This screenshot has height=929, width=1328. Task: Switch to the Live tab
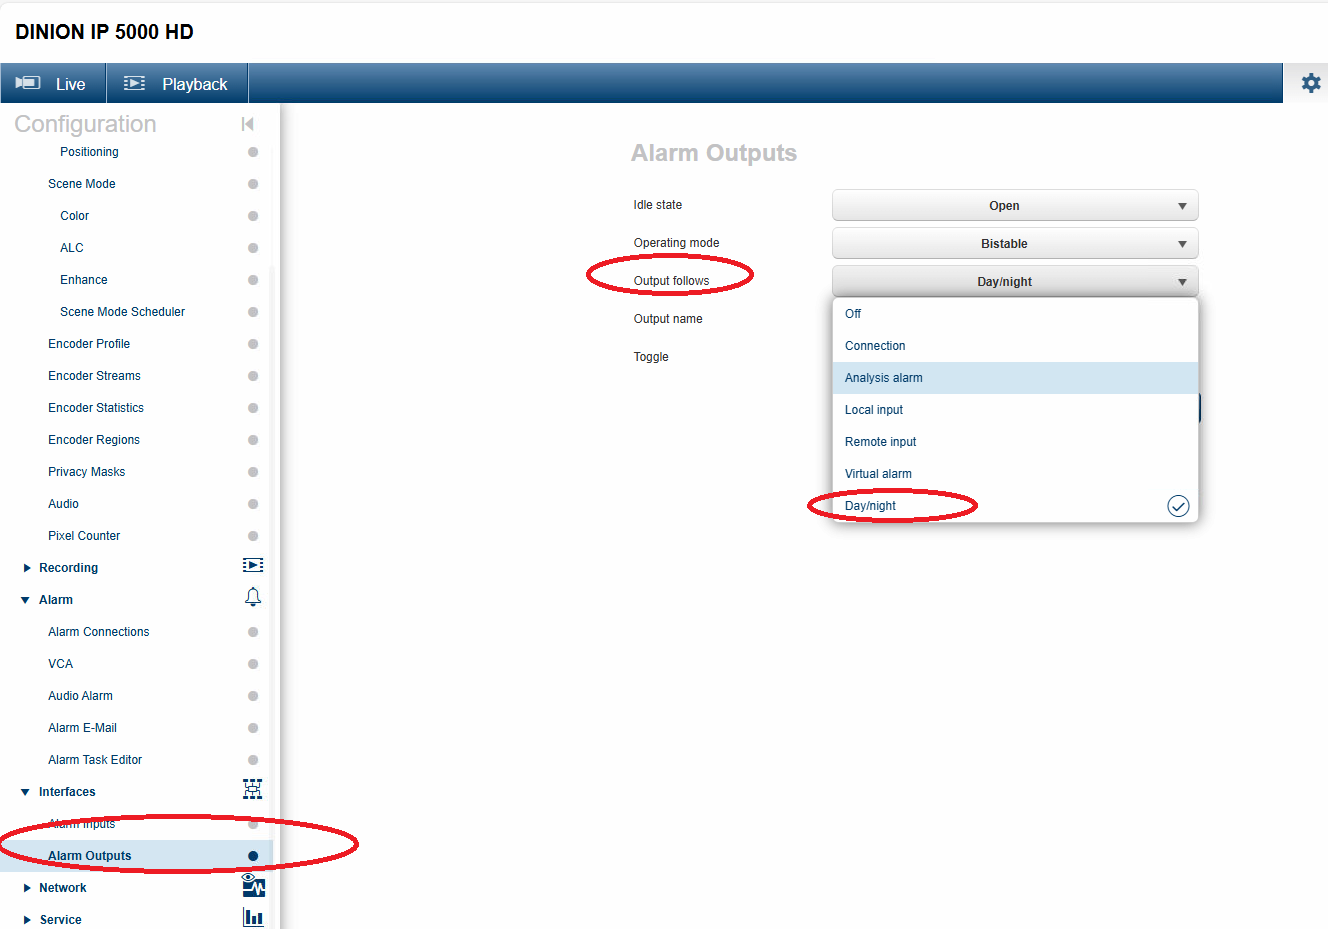53,84
